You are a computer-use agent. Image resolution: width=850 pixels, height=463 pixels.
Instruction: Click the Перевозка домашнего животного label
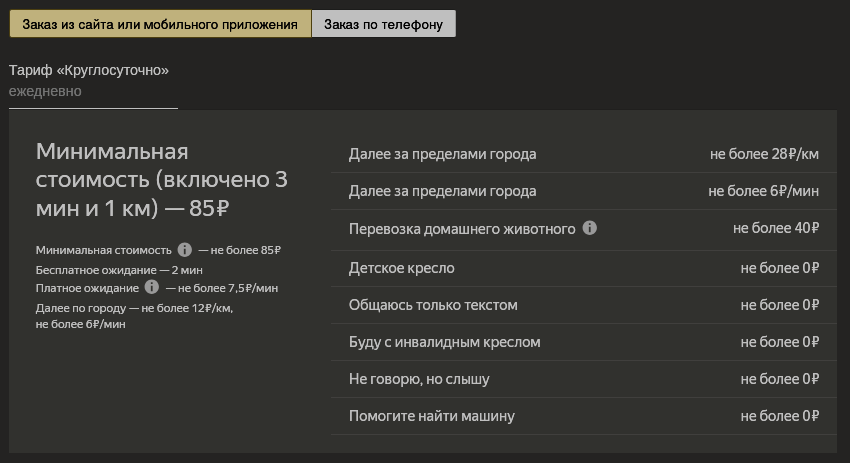tap(462, 228)
